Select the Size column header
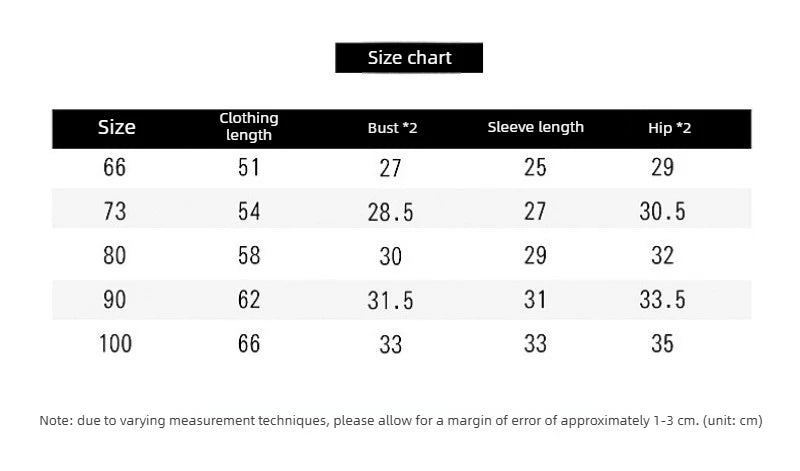 pyautogui.click(x=116, y=127)
